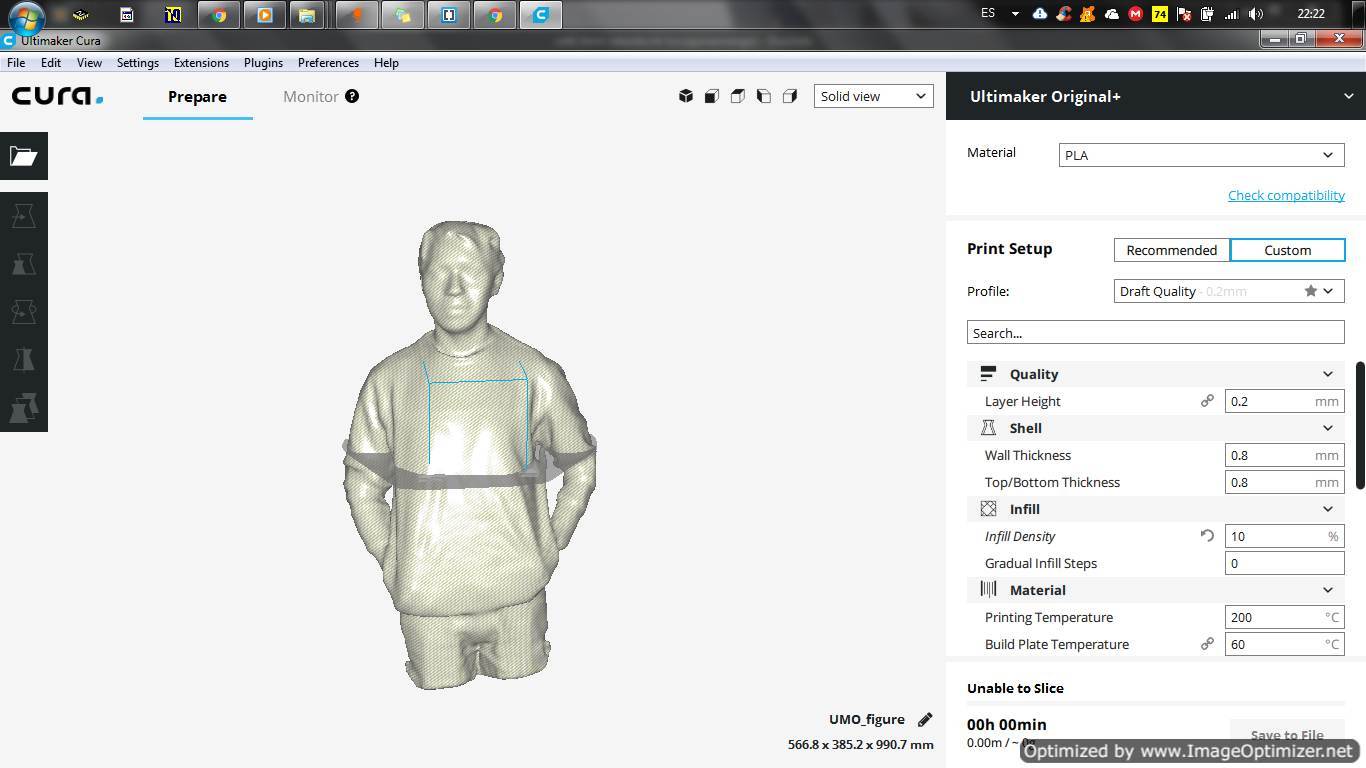Open the Solid view mode dropdown
Image resolution: width=1366 pixels, height=768 pixels.
(x=874, y=96)
